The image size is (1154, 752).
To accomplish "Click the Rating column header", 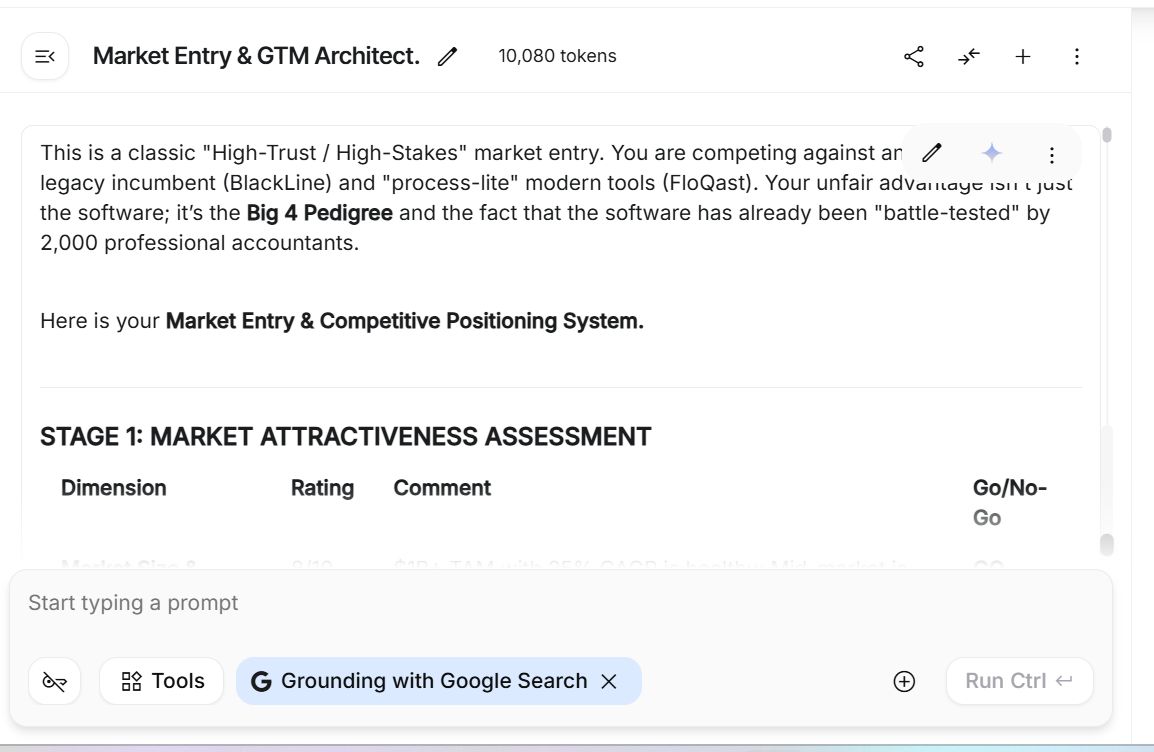I will point(322,488).
